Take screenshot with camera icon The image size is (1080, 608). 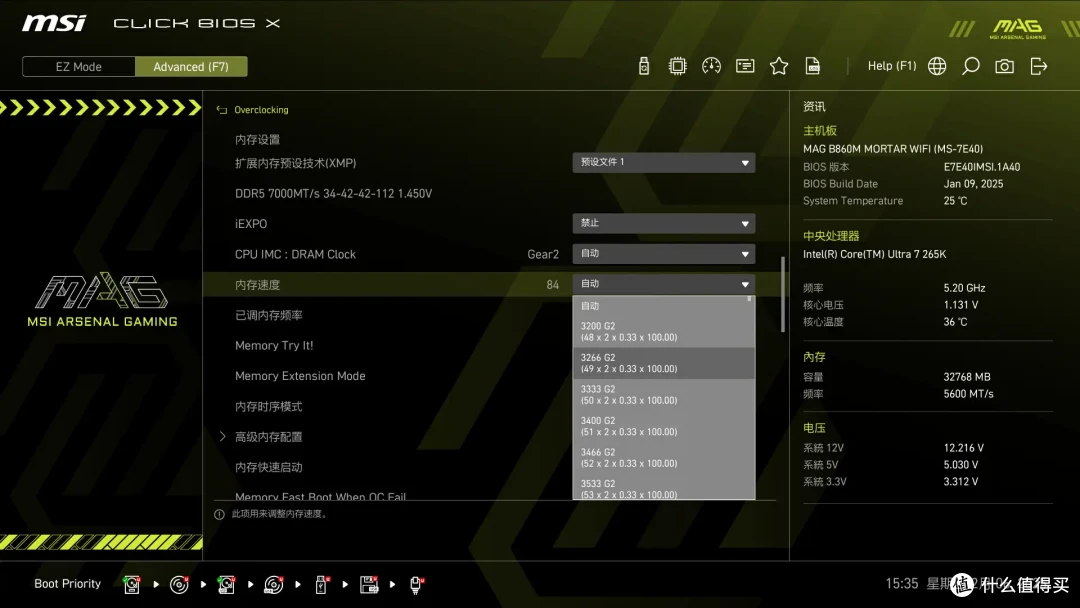click(1004, 66)
